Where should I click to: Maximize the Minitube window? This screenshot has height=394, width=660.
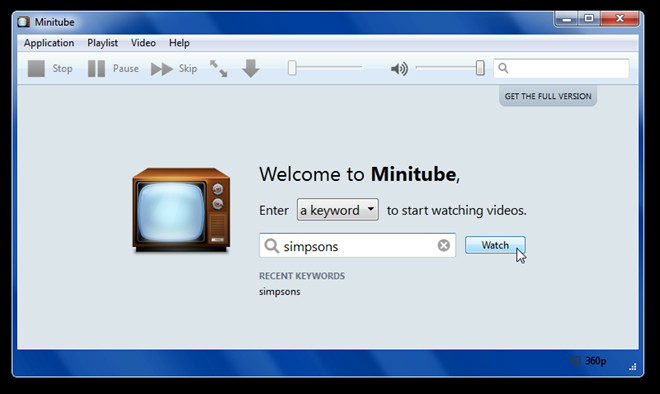589,19
